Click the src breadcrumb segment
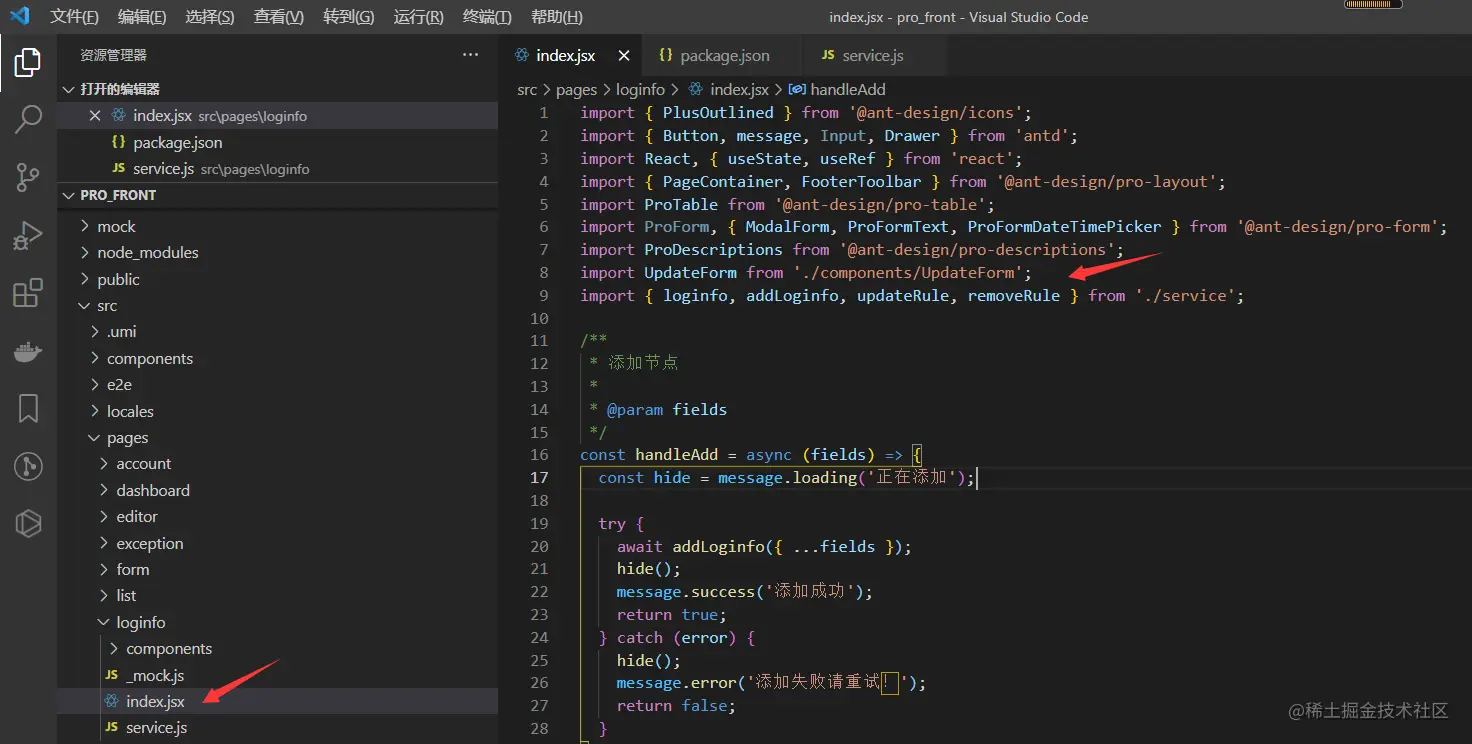The height and width of the screenshot is (744, 1472). (527, 89)
